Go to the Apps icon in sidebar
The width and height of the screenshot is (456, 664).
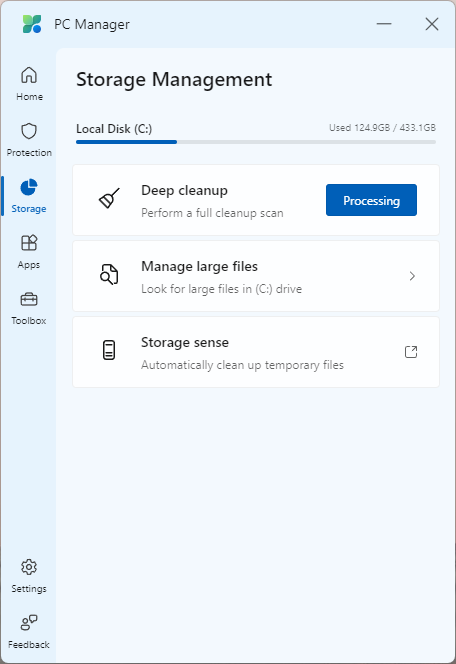coord(29,243)
